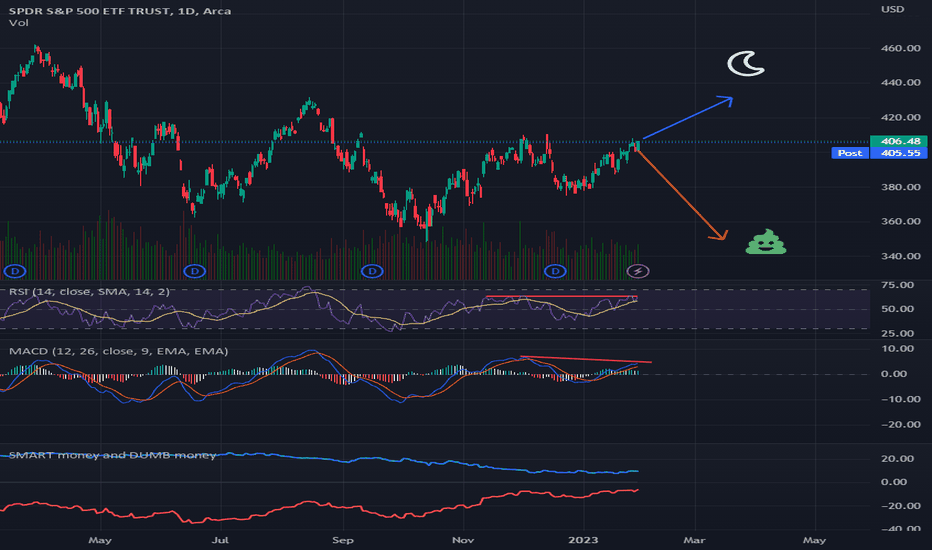Click the Vol indicator label
The image size is (932, 550).
pos(18,23)
